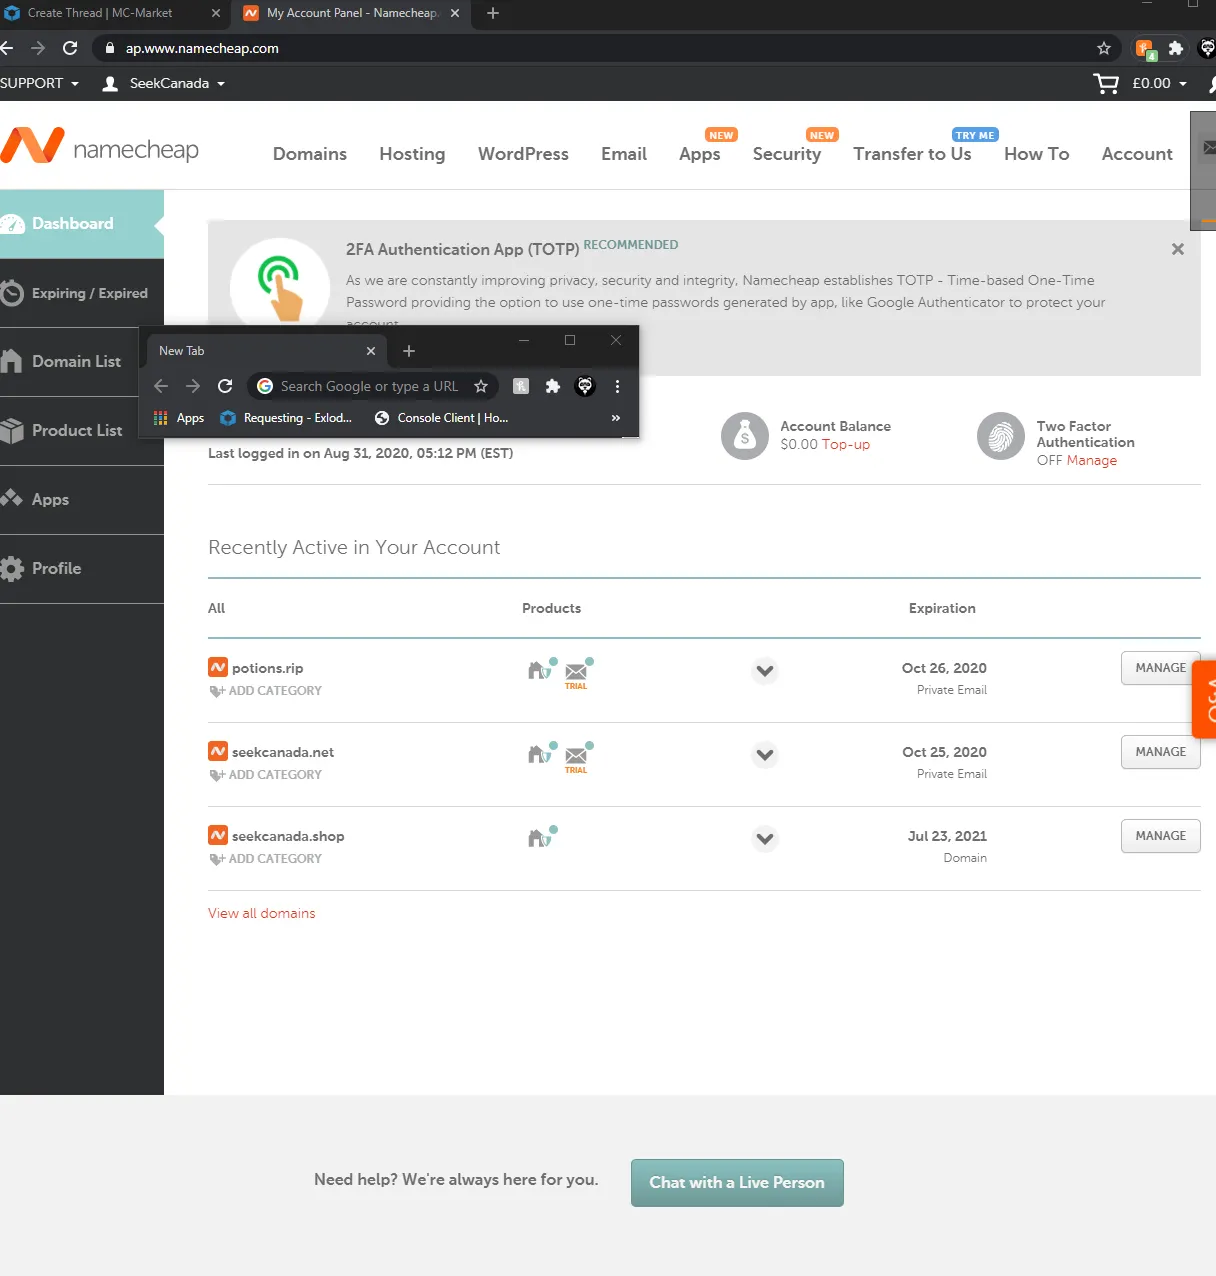Click the Namecheap logo
Image resolution: width=1216 pixels, height=1276 pixels.
100,146
